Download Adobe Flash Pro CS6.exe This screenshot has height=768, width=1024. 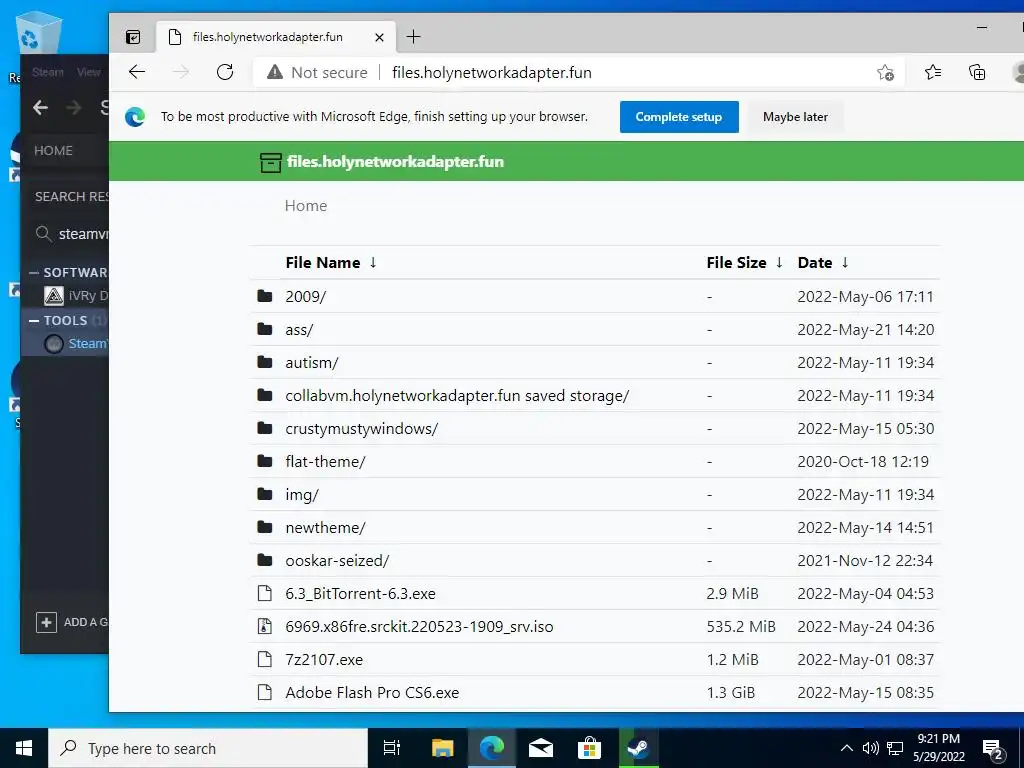point(372,692)
